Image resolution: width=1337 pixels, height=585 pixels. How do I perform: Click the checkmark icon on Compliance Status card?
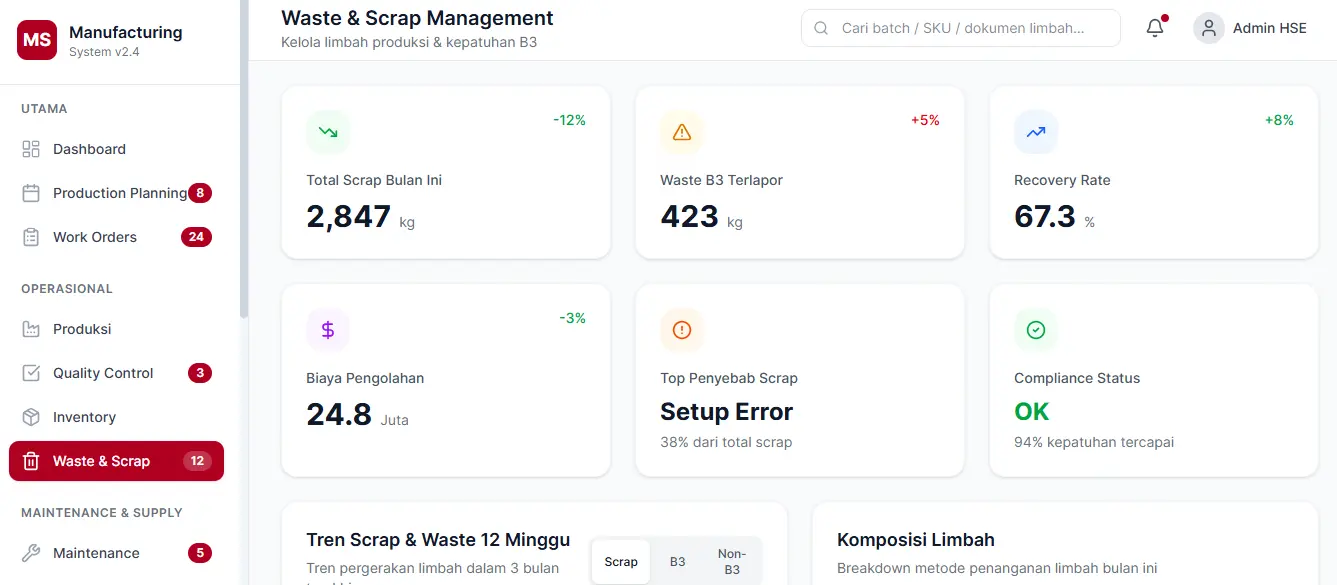pos(1036,330)
